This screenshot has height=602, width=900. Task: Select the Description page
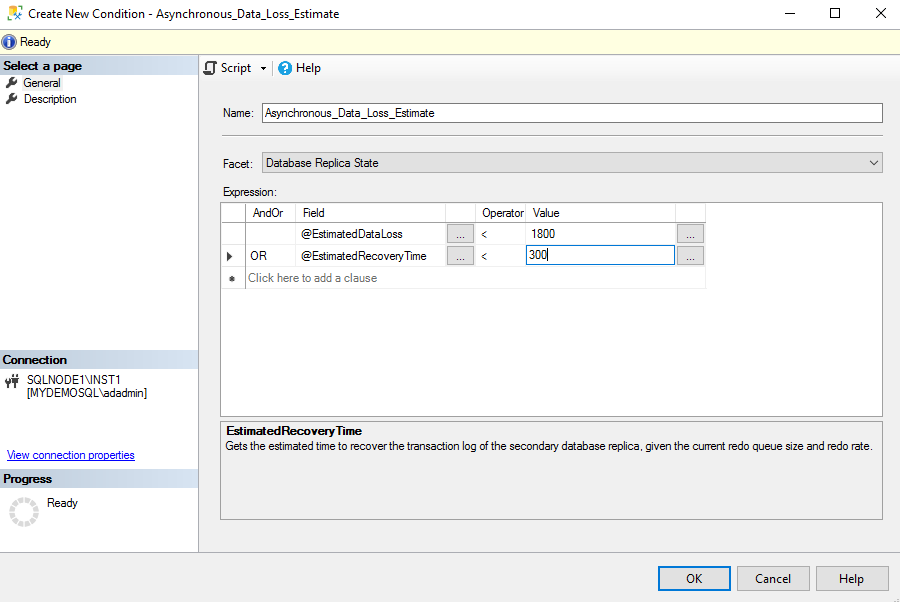50,99
